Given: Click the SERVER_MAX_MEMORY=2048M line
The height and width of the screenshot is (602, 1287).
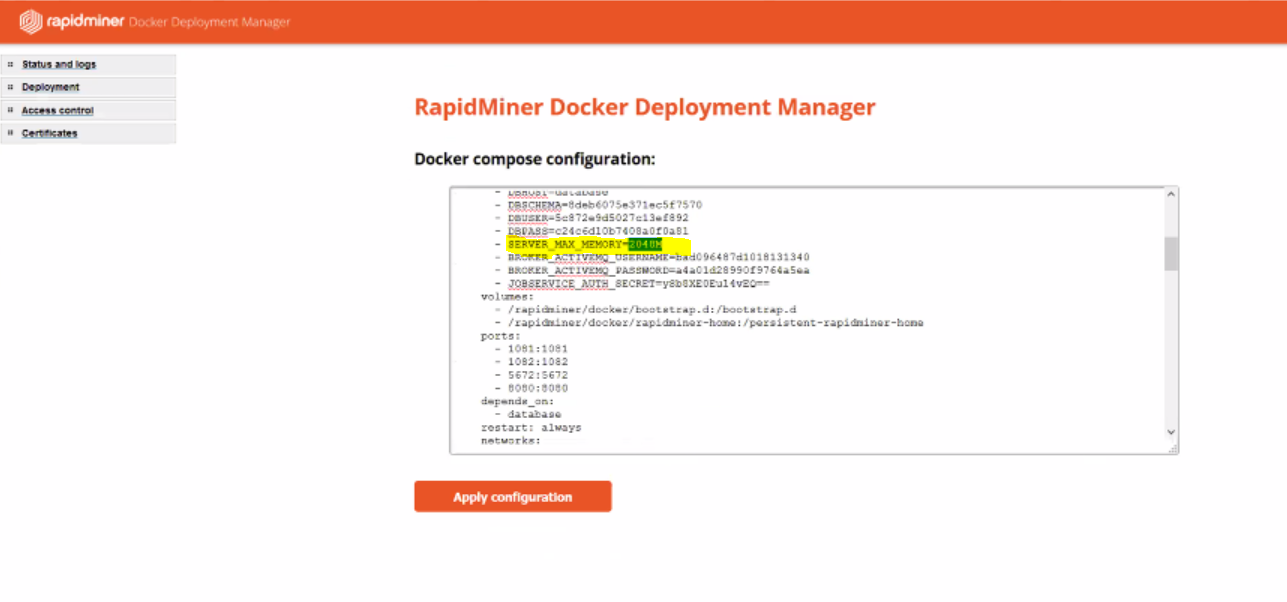Looking at the screenshot, I should coord(578,244).
